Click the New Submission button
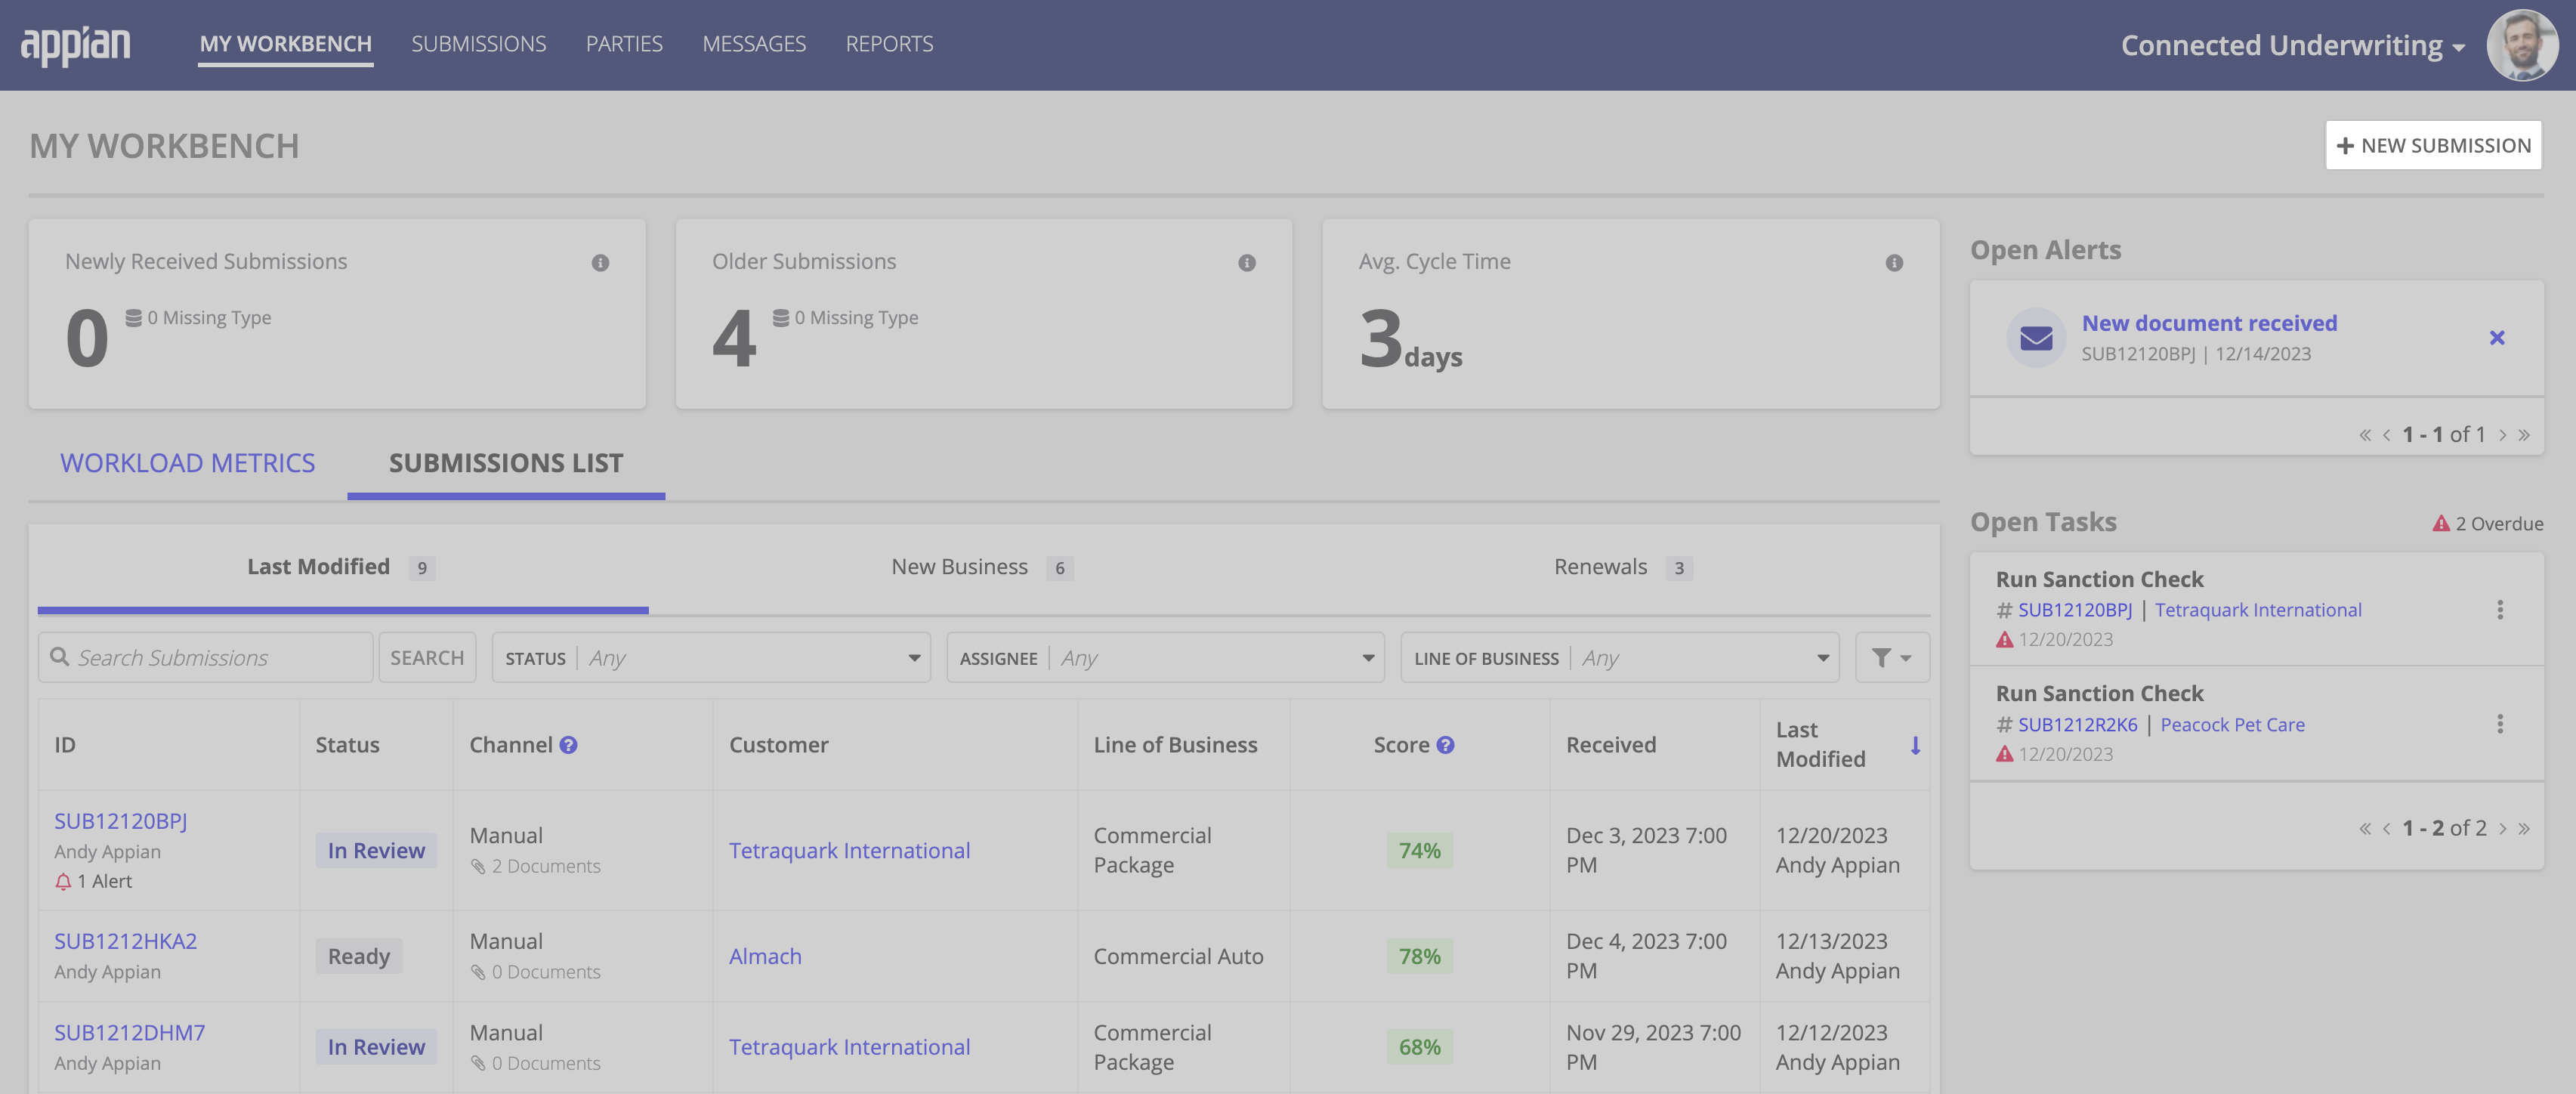 (x=2433, y=146)
